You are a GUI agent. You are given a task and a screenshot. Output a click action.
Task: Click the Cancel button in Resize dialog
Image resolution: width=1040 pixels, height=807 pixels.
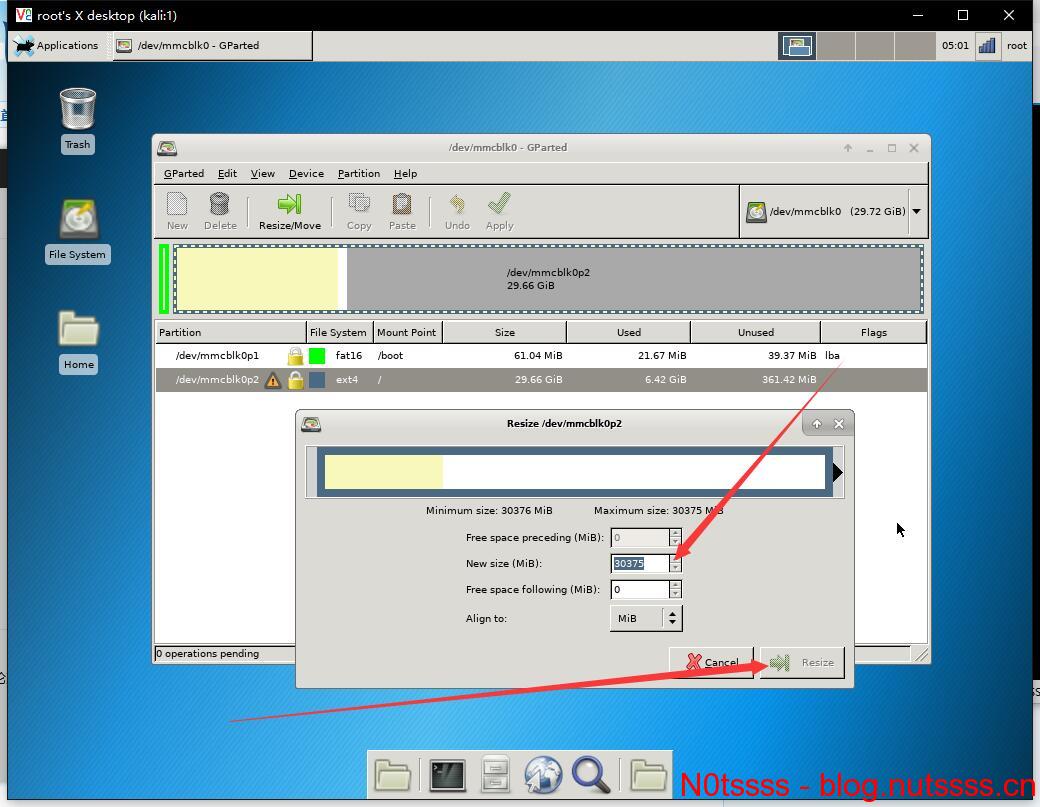[x=712, y=662]
